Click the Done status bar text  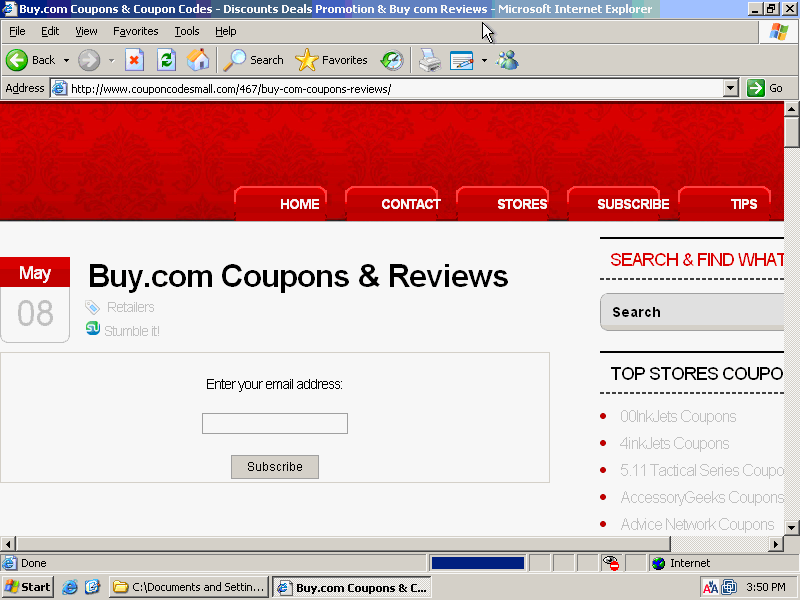pyautogui.click(x=34, y=563)
